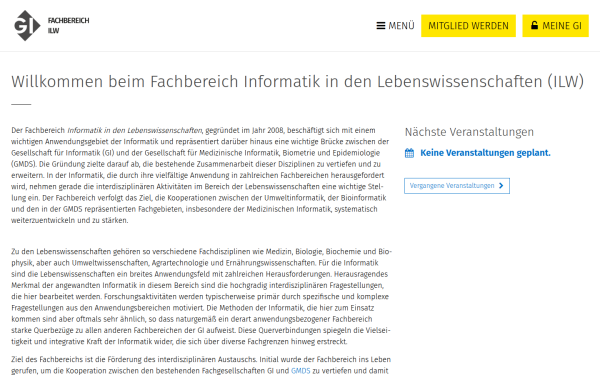The image size is (600, 375).
Task: Click paragraph starting 'Zu den Lebenswissenschaften gehören'
Action: [201, 297]
